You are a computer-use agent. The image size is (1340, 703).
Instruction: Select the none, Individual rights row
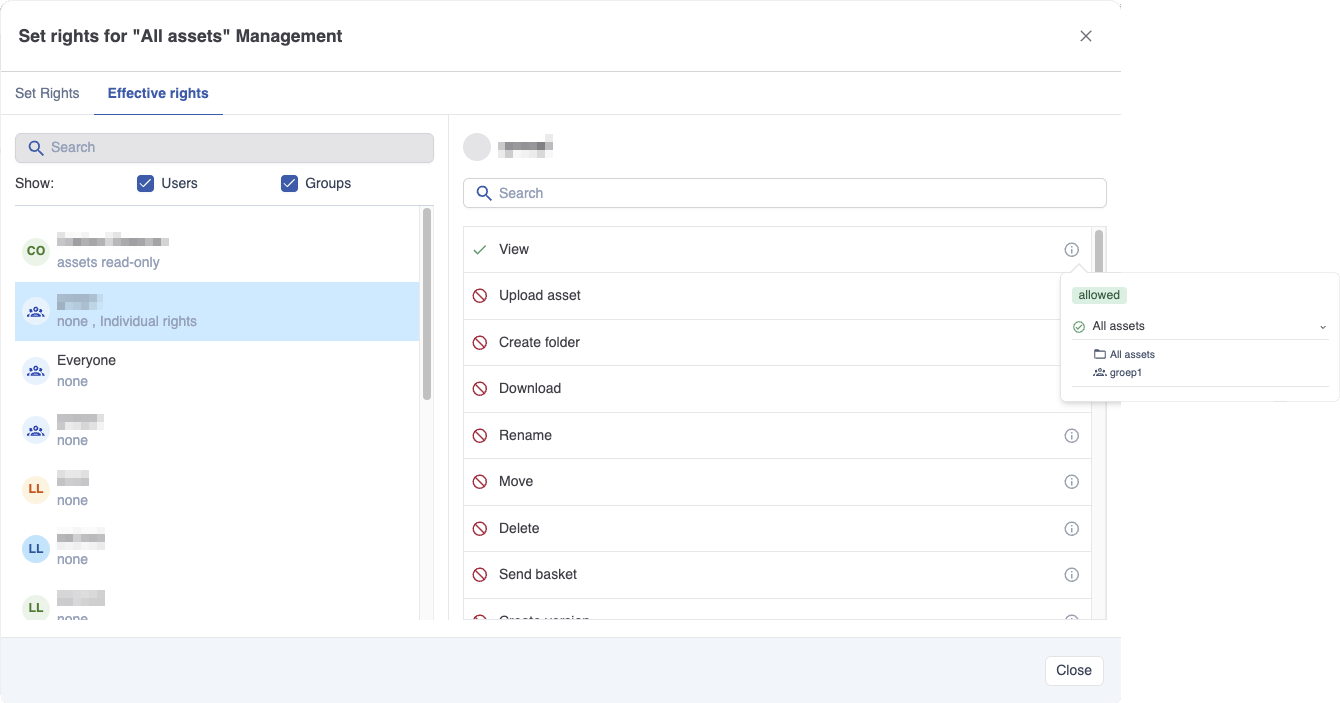coord(217,312)
